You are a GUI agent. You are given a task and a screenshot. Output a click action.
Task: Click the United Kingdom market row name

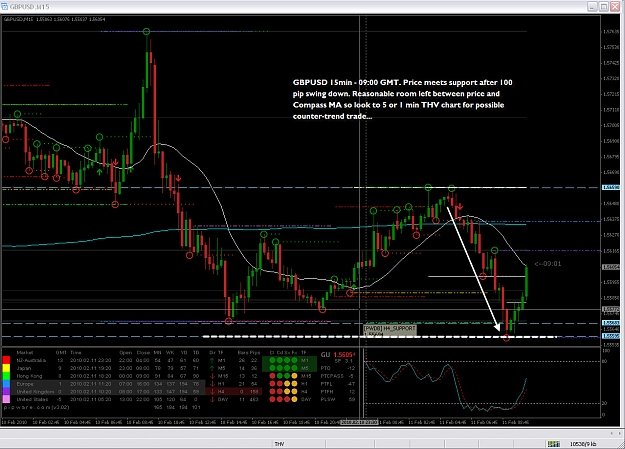35,392
